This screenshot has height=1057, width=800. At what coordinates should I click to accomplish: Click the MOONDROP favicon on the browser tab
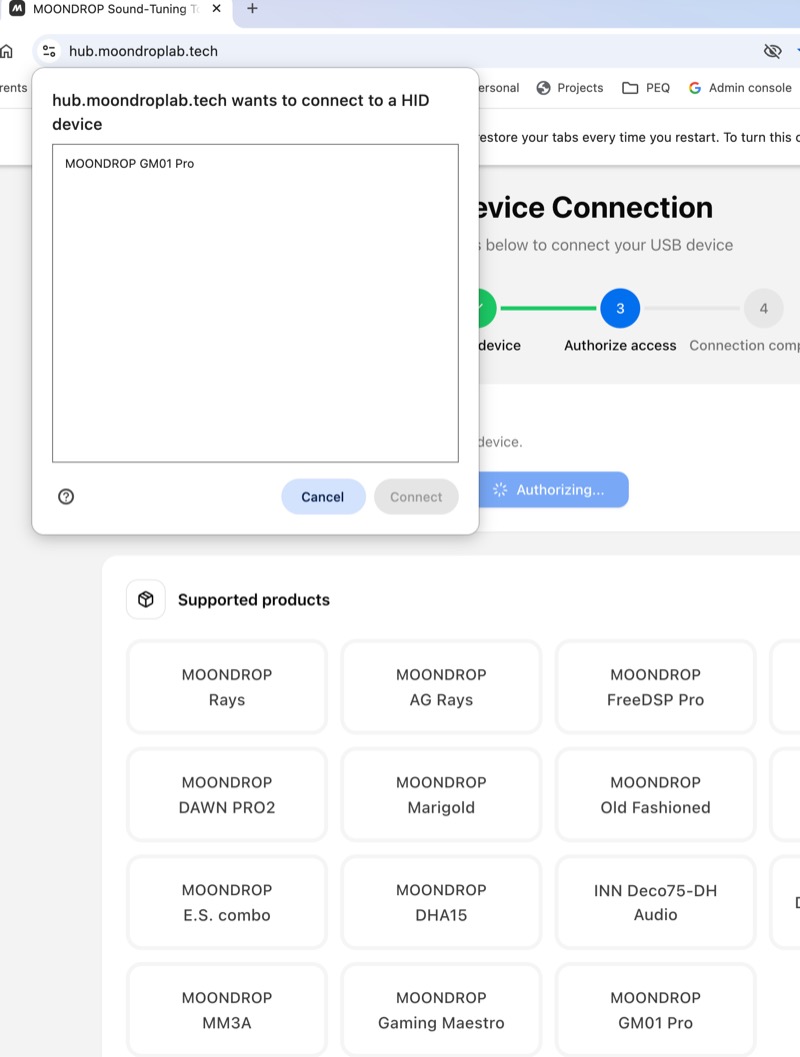(x=17, y=9)
